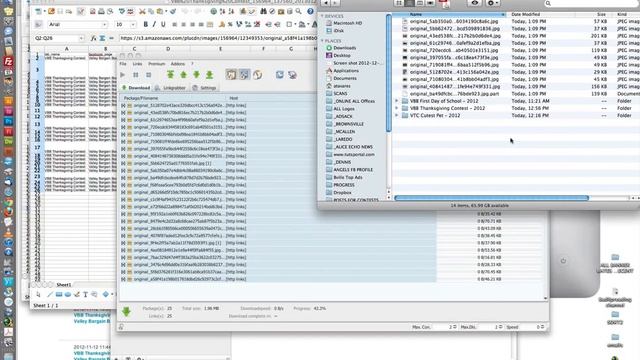Viewport: 640px width, 360px height.
Task: Collapse the DEVICES sidebar section
Action: (x=322, y=16)
